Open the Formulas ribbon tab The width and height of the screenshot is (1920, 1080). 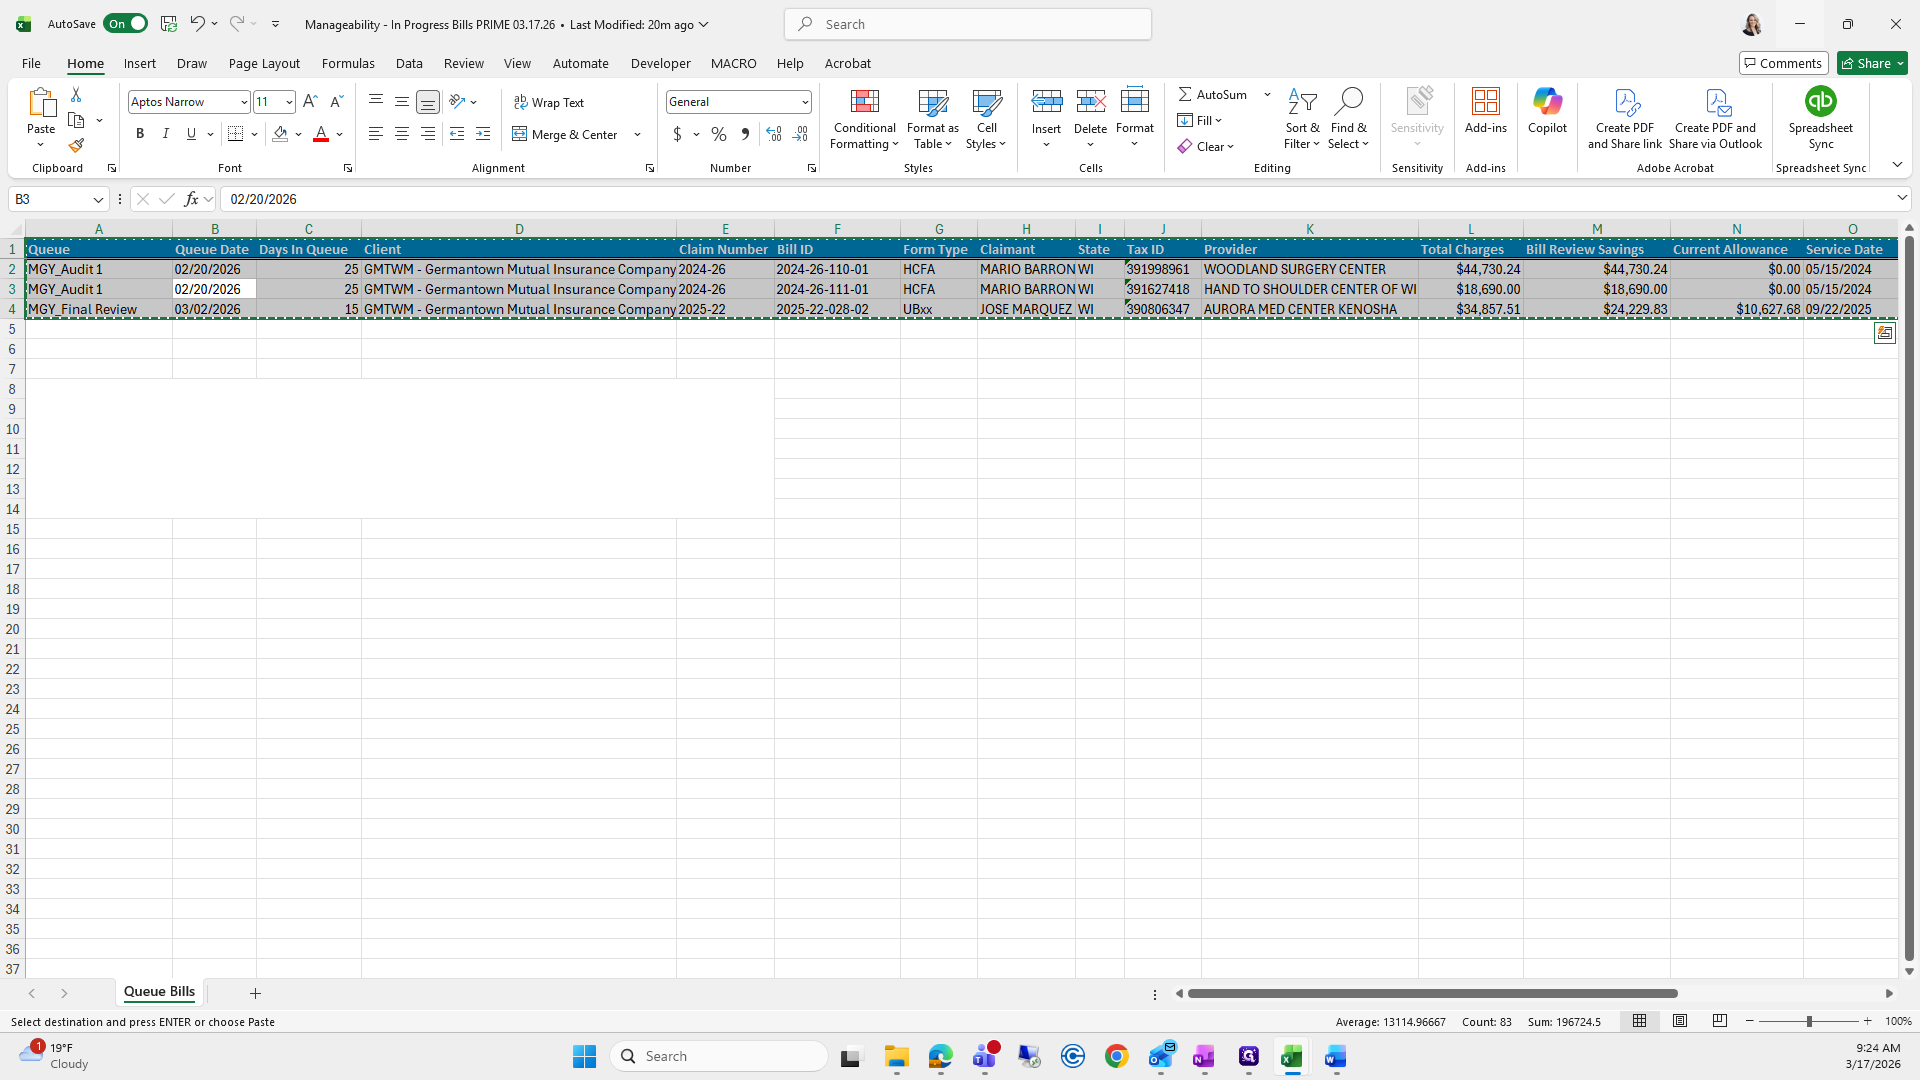tap(348, 63)
